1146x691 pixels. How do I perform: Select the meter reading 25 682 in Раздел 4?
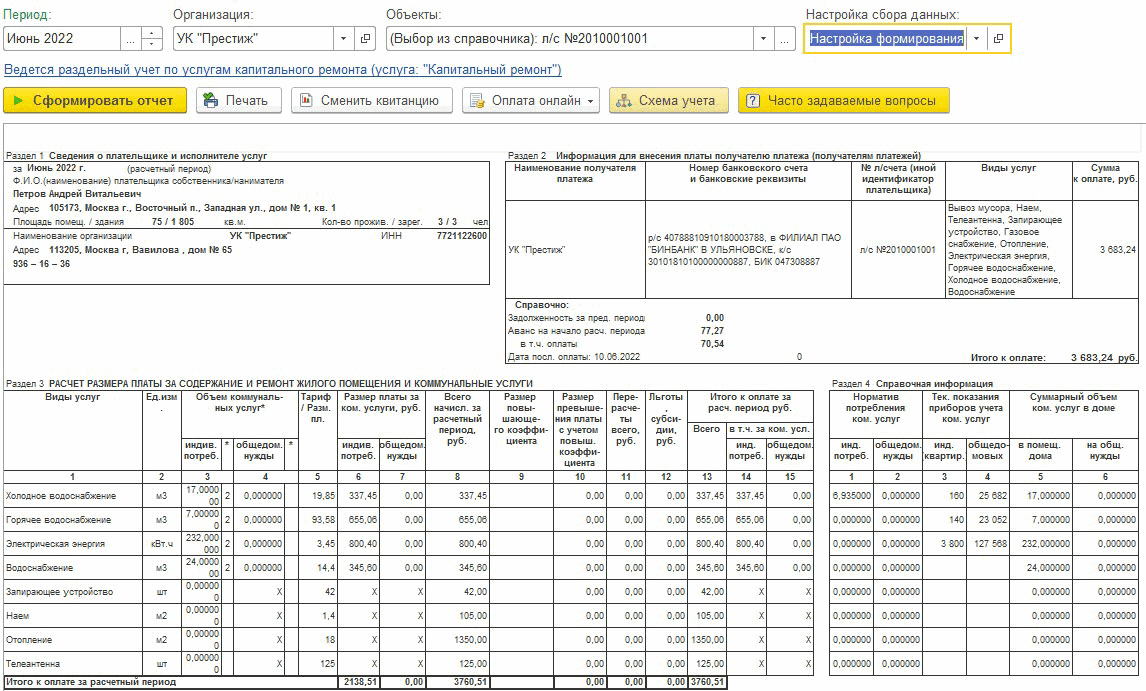tap(993, 496)
